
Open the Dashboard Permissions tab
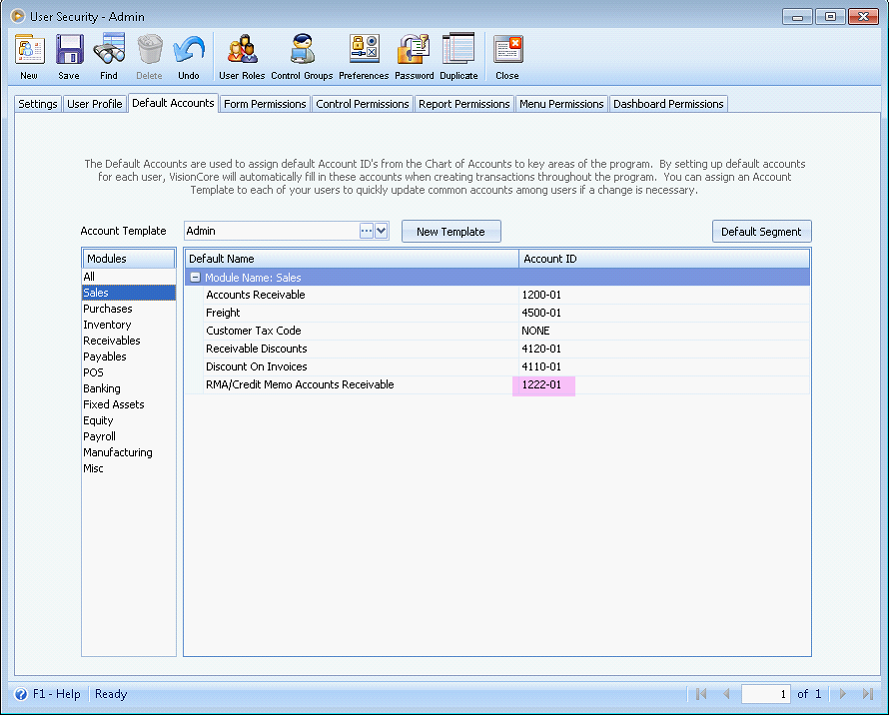click(x=668, y=104)
